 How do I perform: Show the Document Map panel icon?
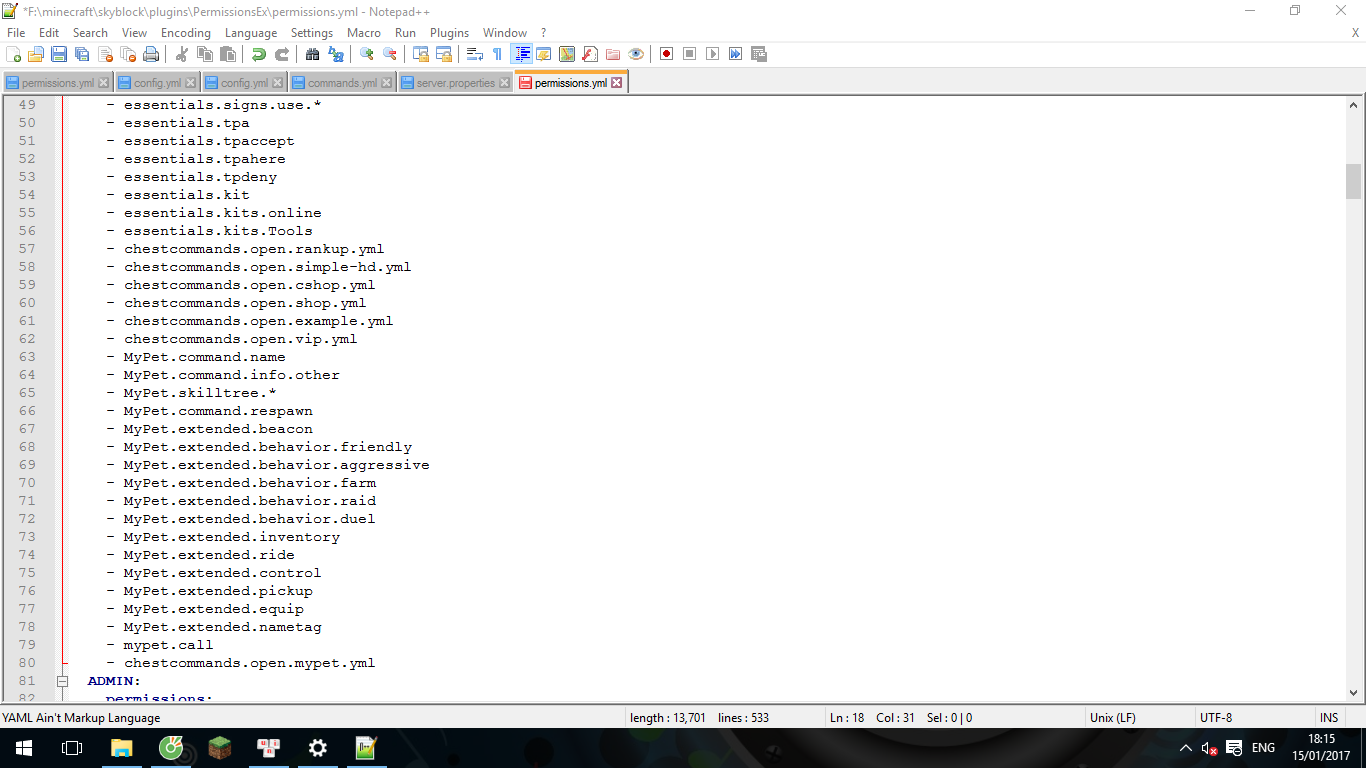click(x=567, y=54)
